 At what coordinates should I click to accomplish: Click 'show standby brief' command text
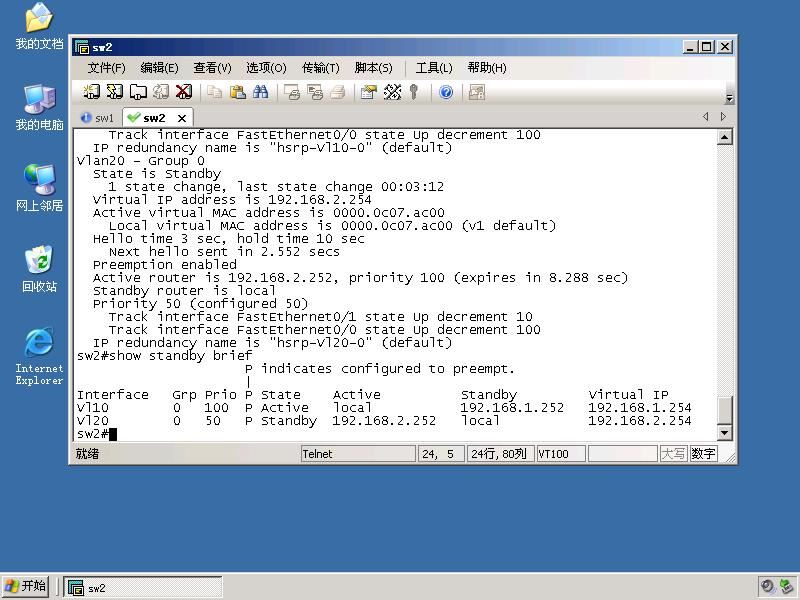point(181,356)
